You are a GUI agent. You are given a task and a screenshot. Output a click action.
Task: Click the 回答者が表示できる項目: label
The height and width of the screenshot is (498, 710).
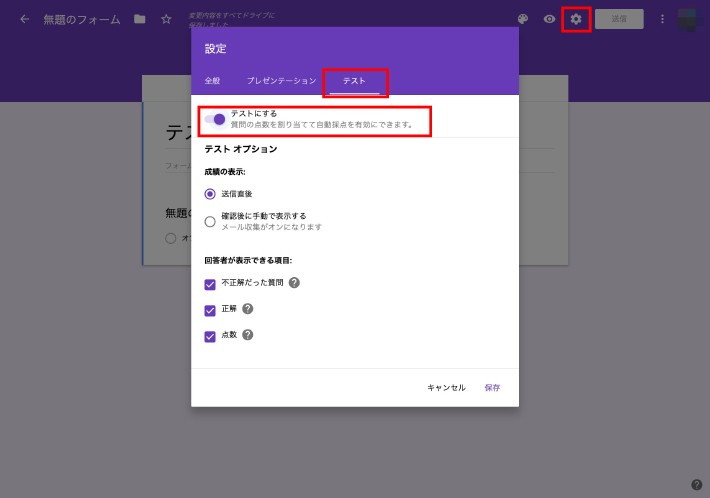[x=248, y=260]
